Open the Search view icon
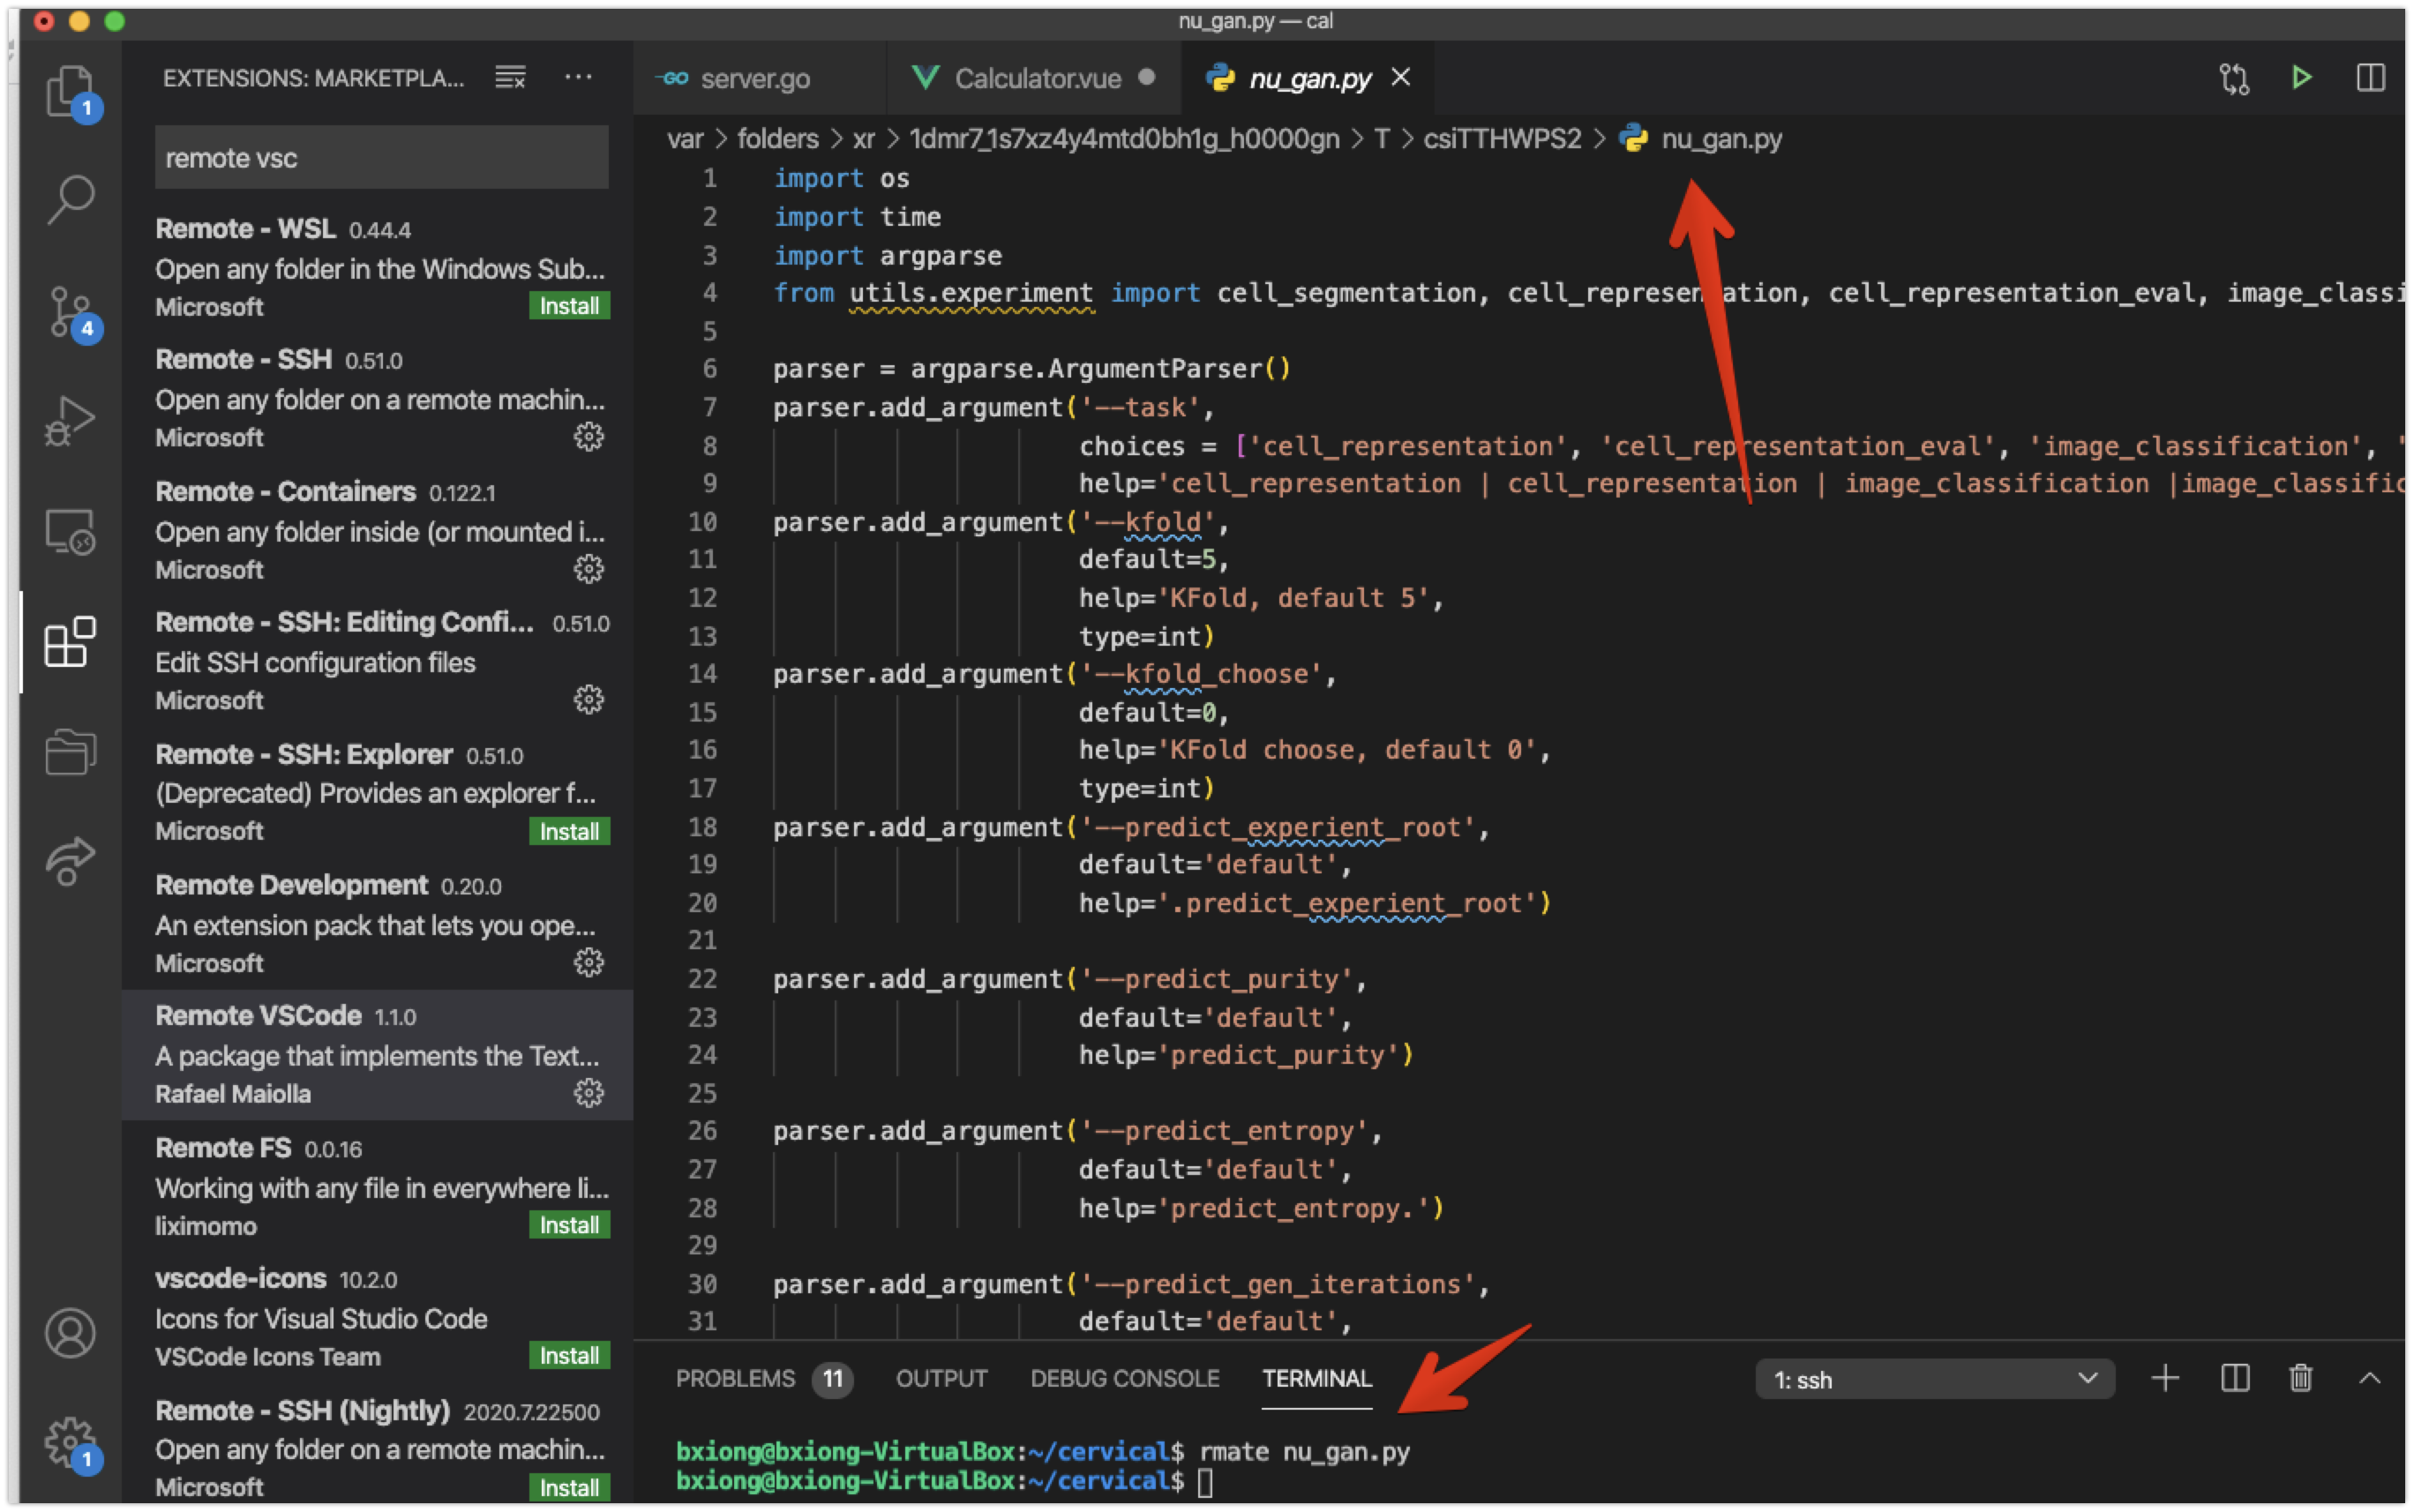2414x1512 pixels. tap(70, 199)
